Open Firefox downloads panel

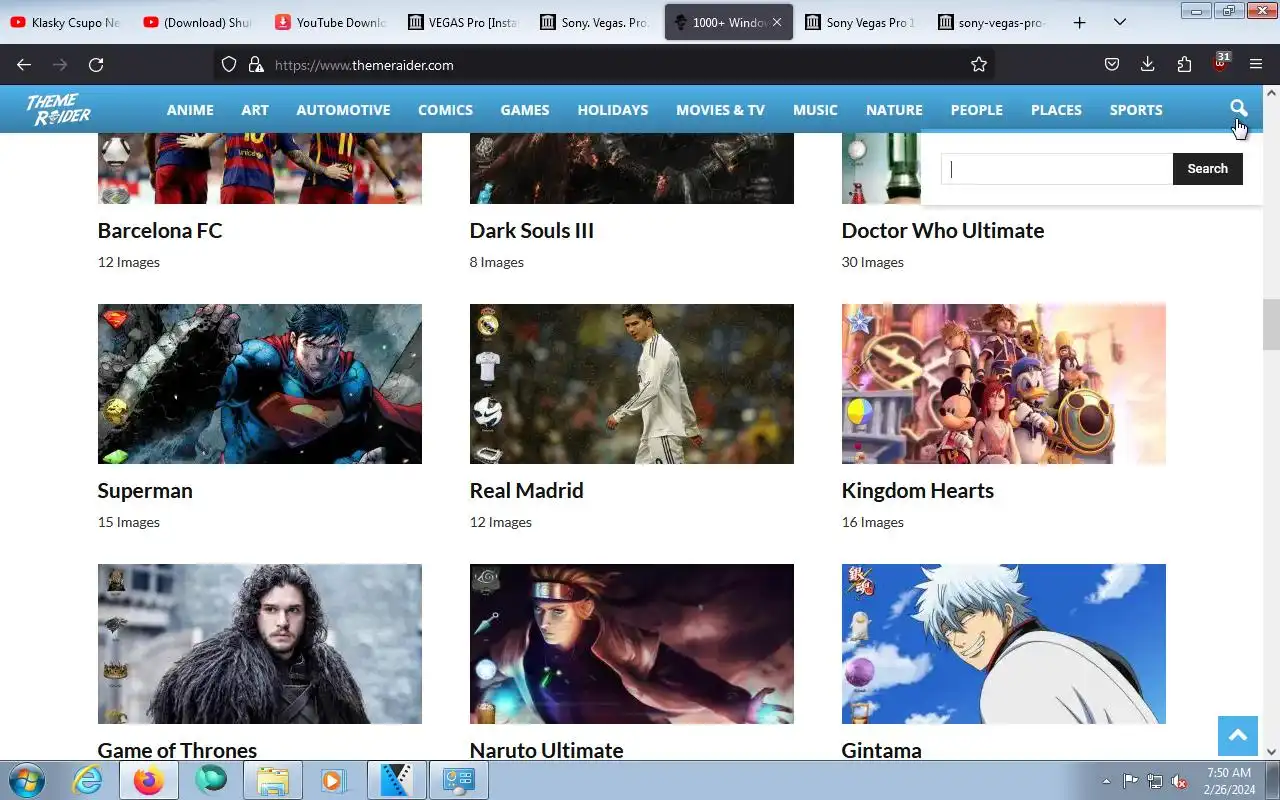(1148, 64)
